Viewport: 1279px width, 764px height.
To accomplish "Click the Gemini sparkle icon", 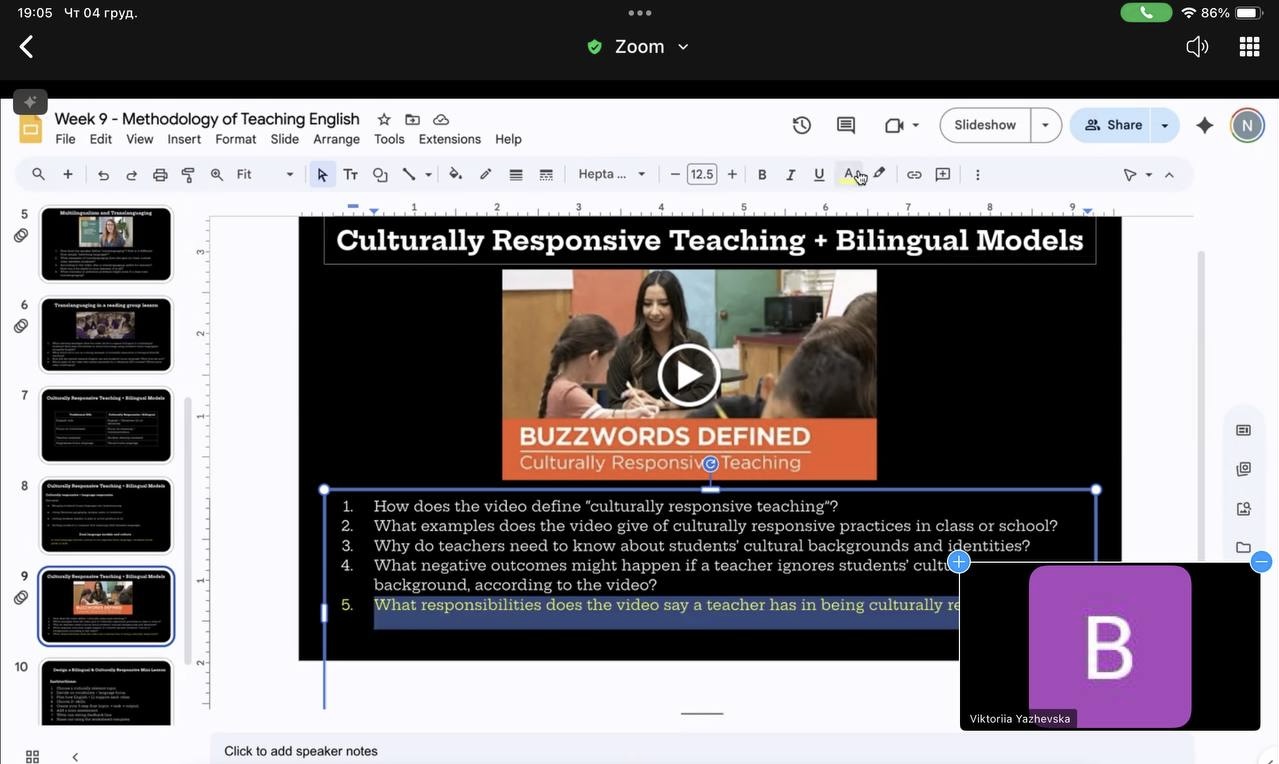I will click(x=1205, y=125).
